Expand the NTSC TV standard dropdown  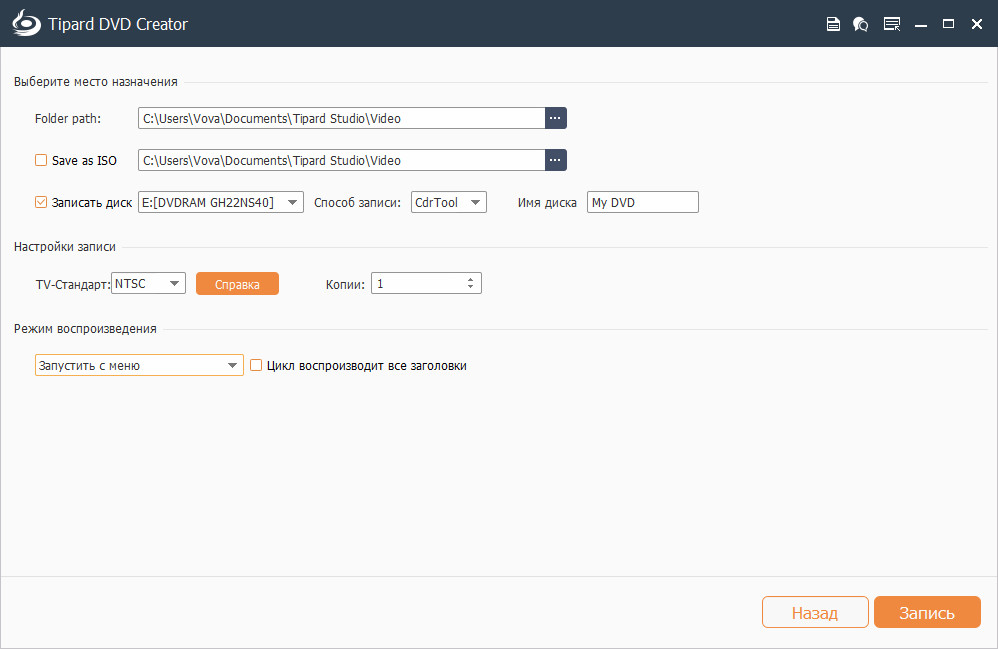(148, 283)
